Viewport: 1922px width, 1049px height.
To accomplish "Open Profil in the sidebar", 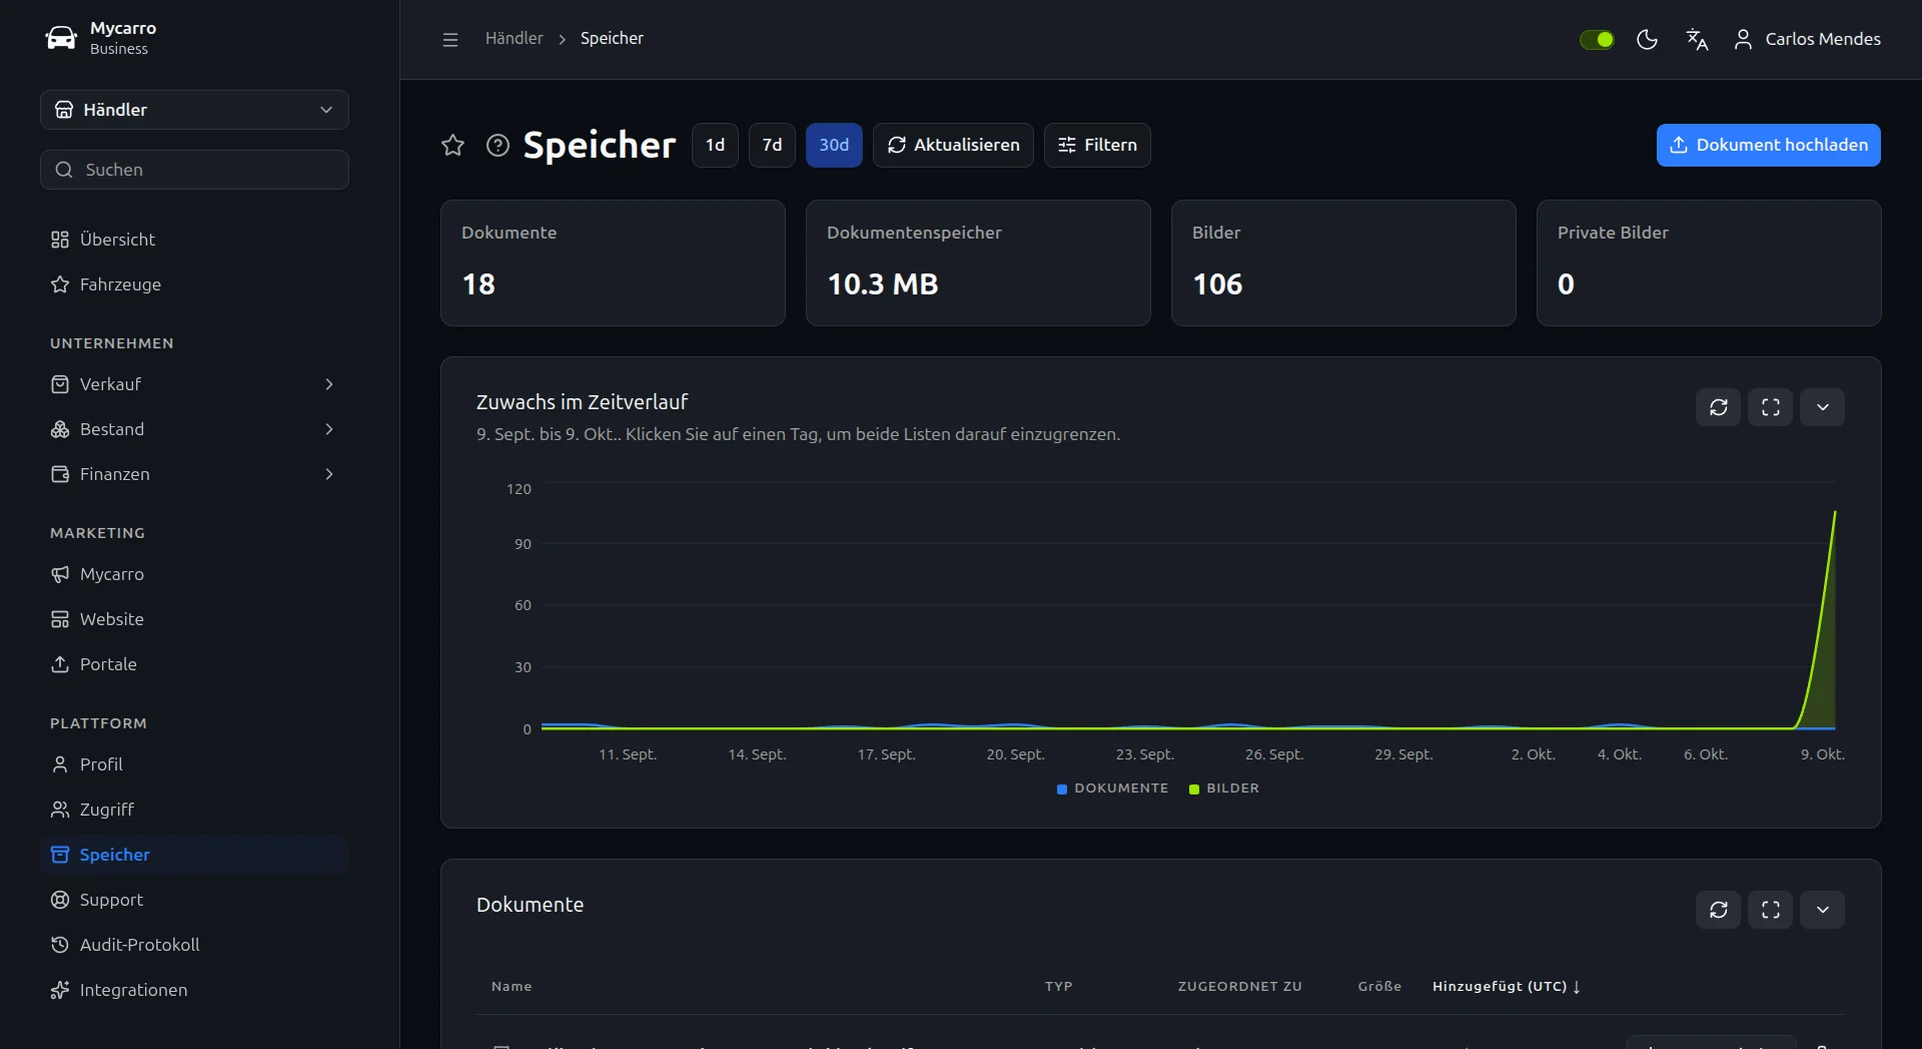I will coord(194,764).
